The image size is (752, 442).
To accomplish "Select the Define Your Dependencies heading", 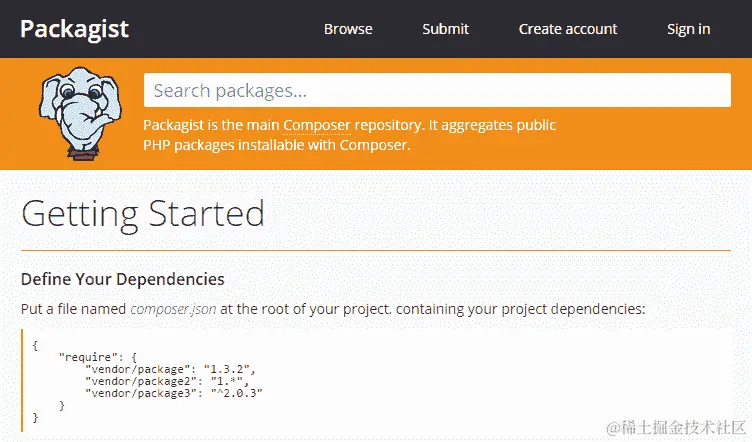I will click(122, 278).
